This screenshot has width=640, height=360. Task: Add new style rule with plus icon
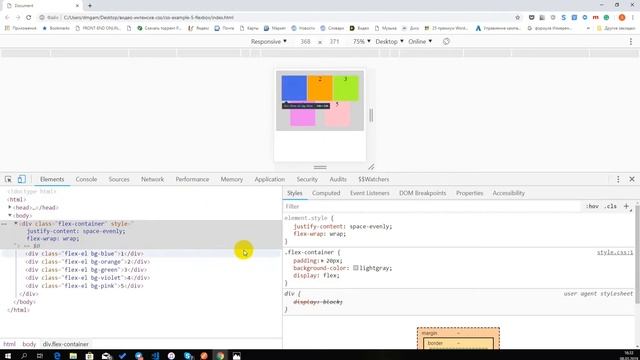pyautogui.click(x=626, y=207)
